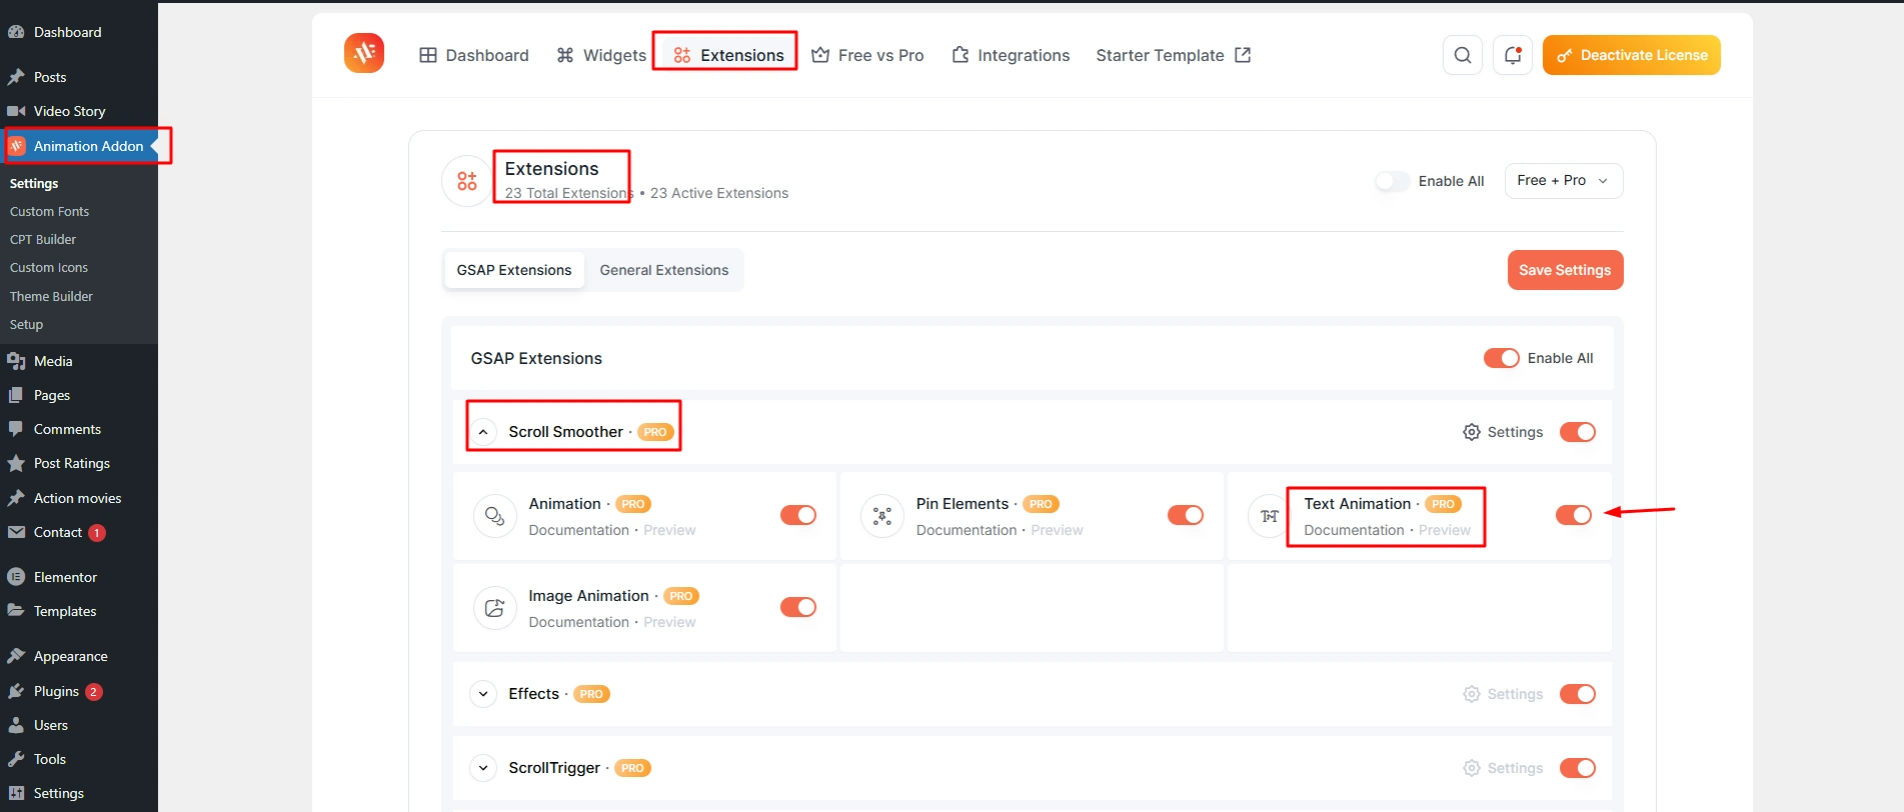Open Custom Icons submenu item

pyautogui.click(x=49, y=267)
